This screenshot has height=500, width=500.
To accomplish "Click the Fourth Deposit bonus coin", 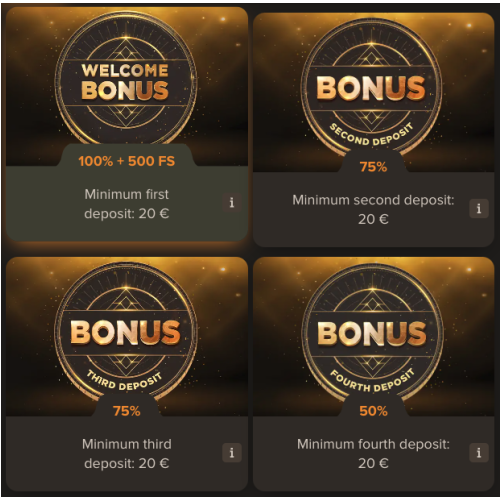I will point(372,332).
